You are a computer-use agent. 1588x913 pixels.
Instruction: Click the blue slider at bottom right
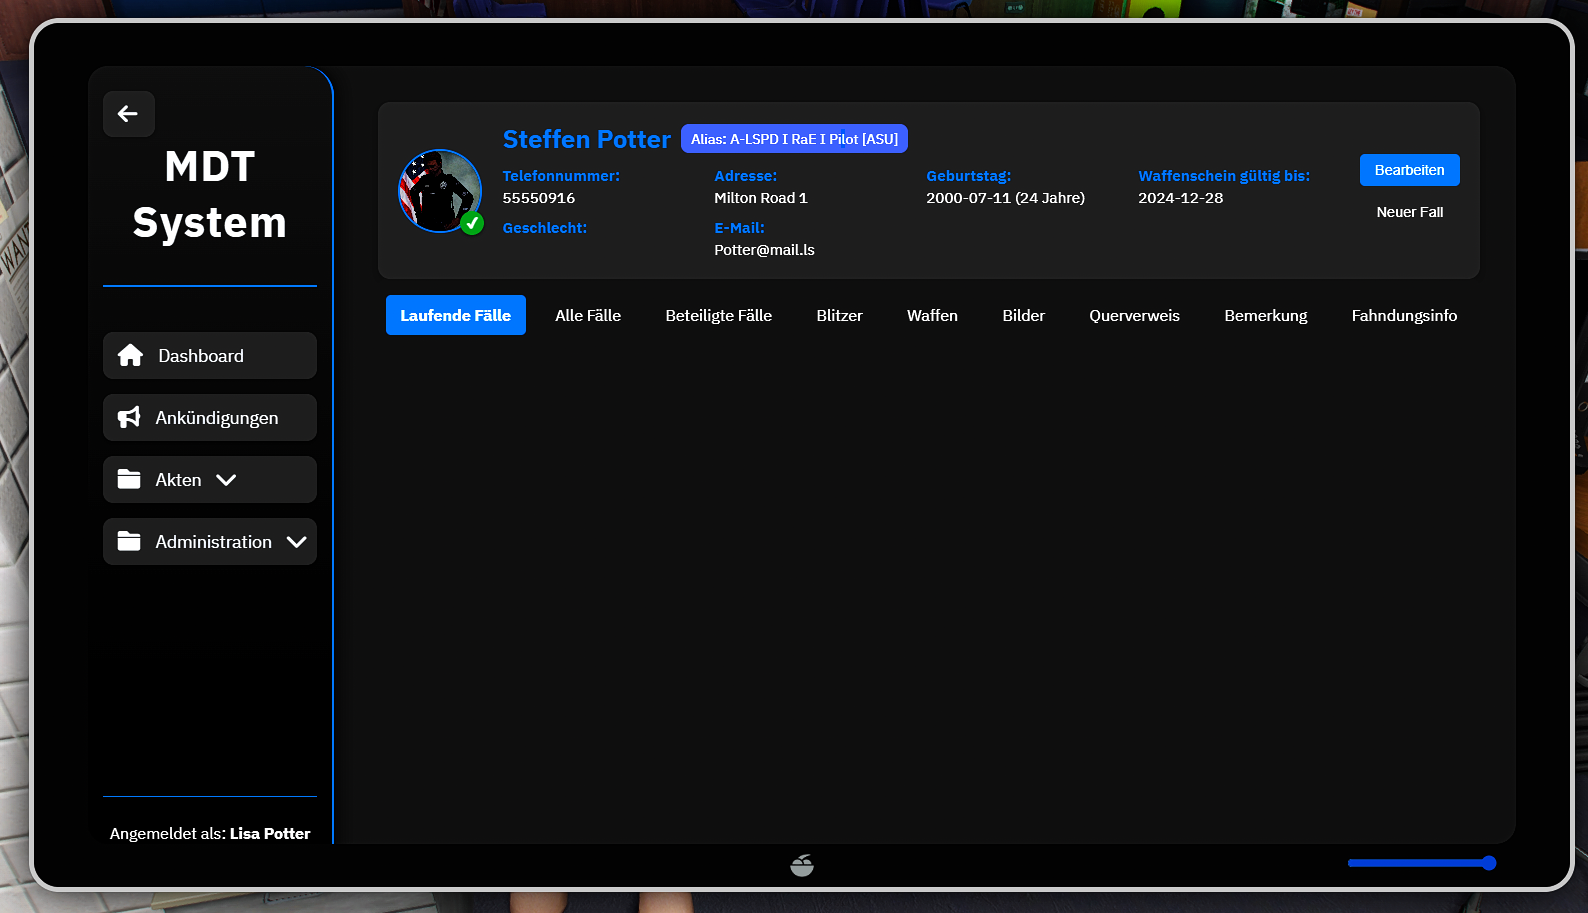[1421, 863]
